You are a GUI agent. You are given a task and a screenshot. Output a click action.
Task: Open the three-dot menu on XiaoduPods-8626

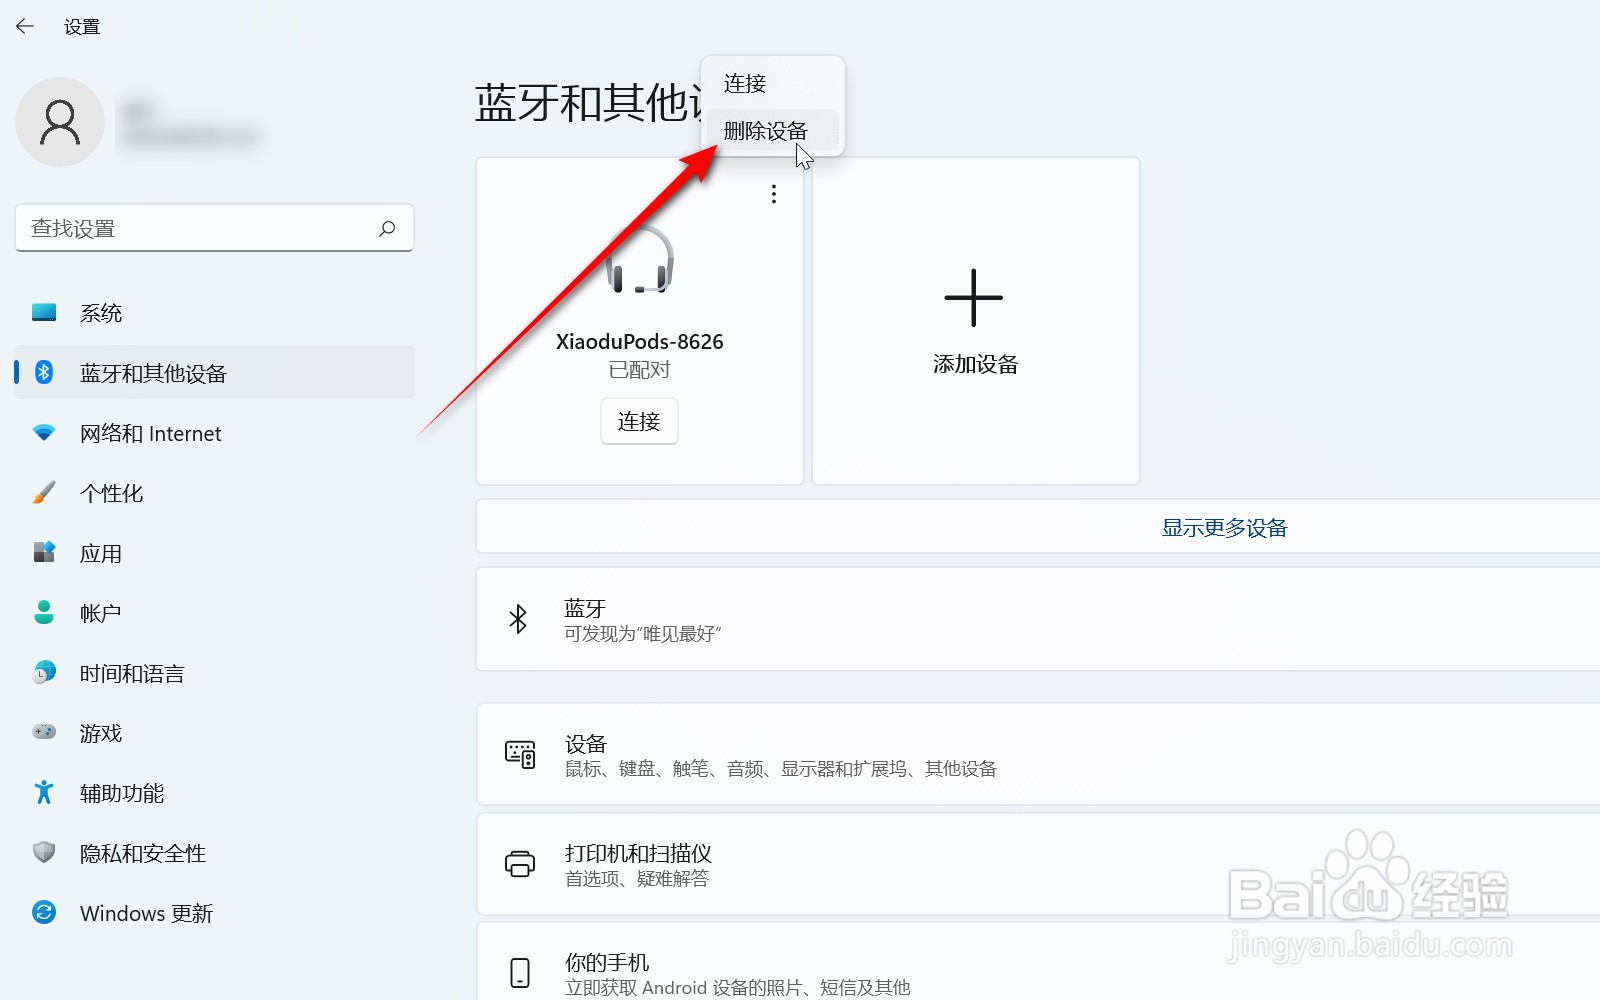[x=773, y=194]
